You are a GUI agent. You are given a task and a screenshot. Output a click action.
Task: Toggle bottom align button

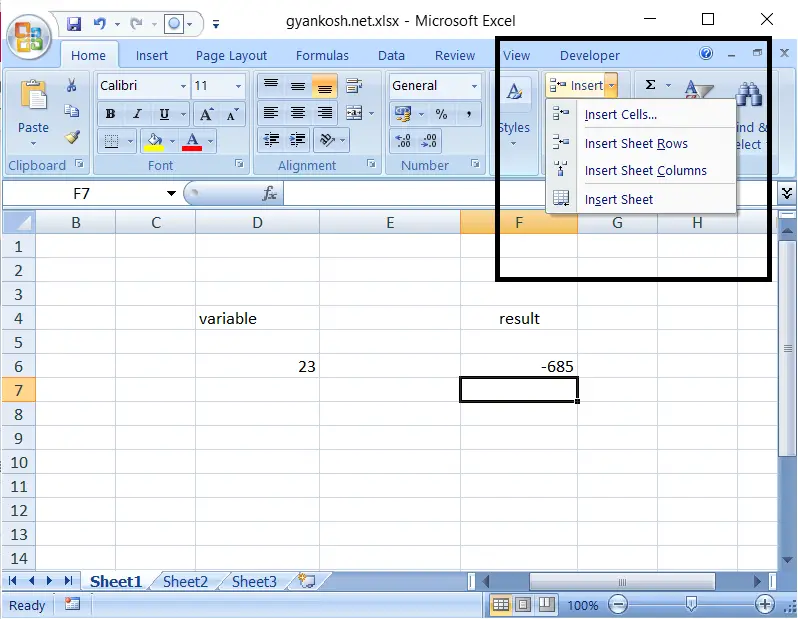click(x=325, y=86)
